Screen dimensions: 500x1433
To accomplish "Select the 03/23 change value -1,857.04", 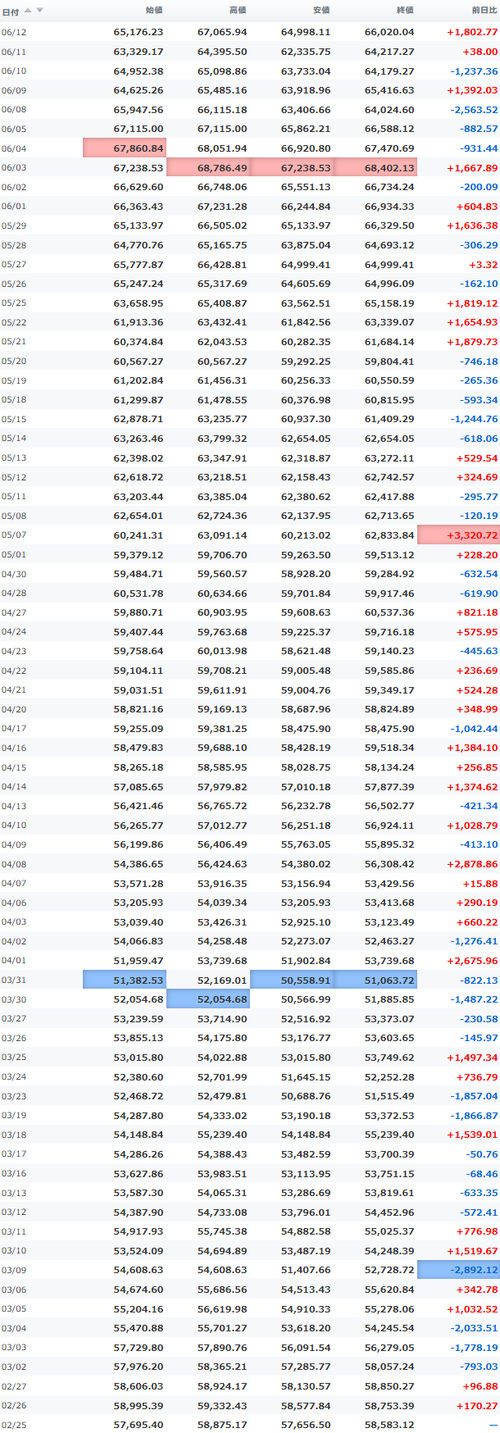I will coord(474,1098).
